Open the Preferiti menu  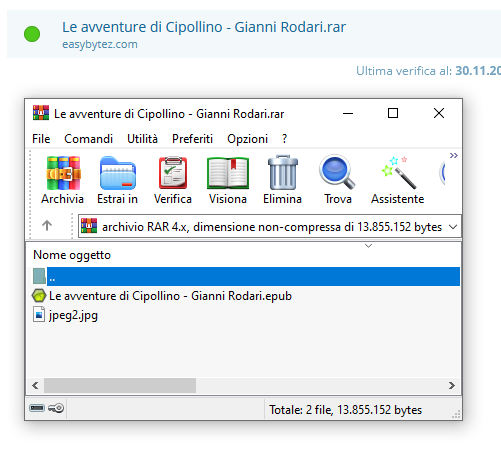click(x=192, y=139)
